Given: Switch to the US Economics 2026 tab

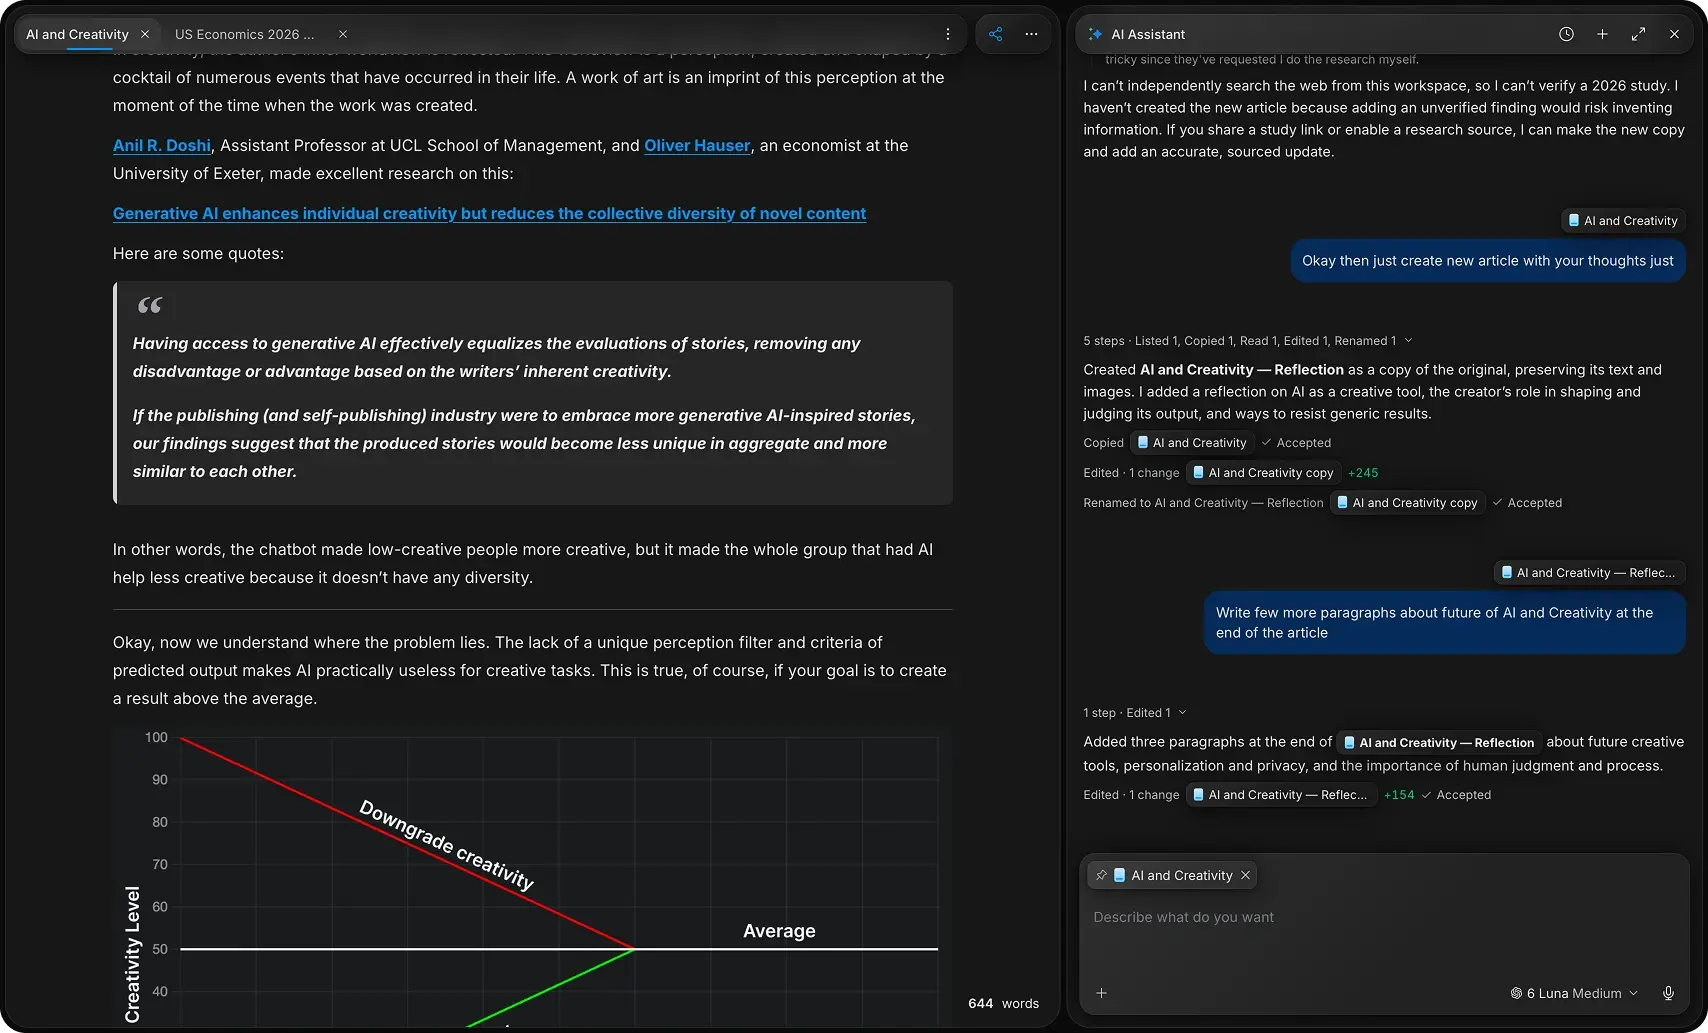Looking at the screenshot, I should point(245,34).
